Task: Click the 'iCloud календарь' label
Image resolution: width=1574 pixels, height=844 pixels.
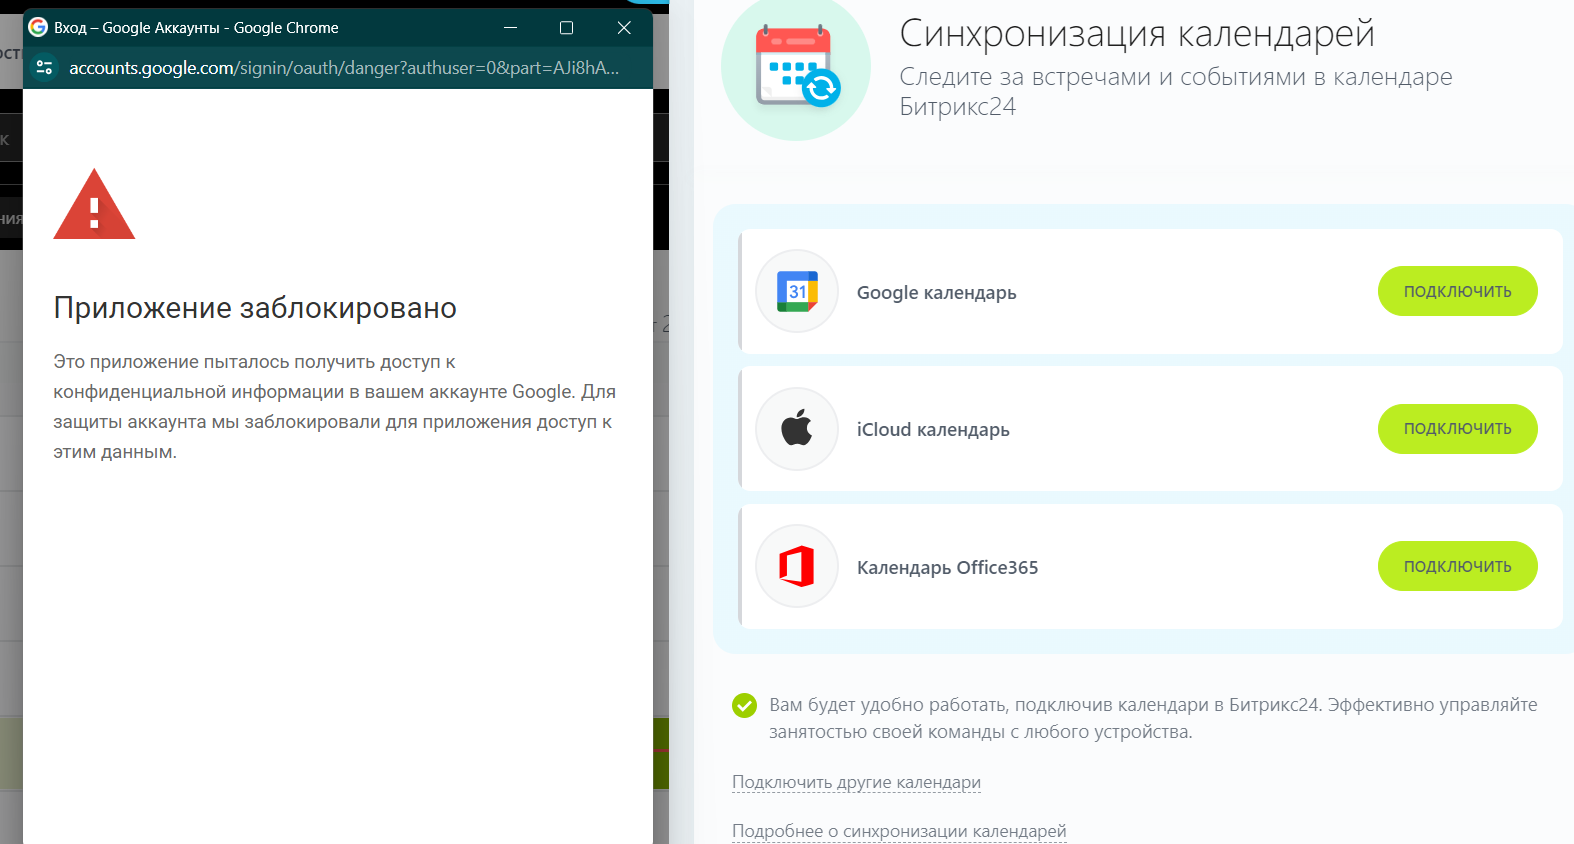Action: click(933, 429)
